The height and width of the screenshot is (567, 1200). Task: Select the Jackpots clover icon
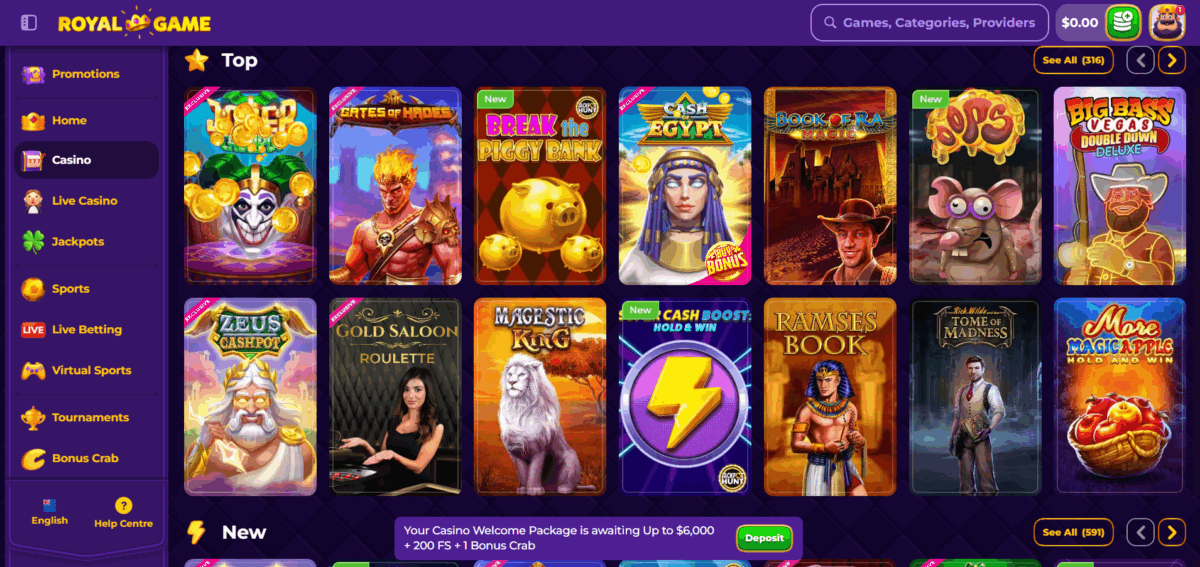coord(33,242)
